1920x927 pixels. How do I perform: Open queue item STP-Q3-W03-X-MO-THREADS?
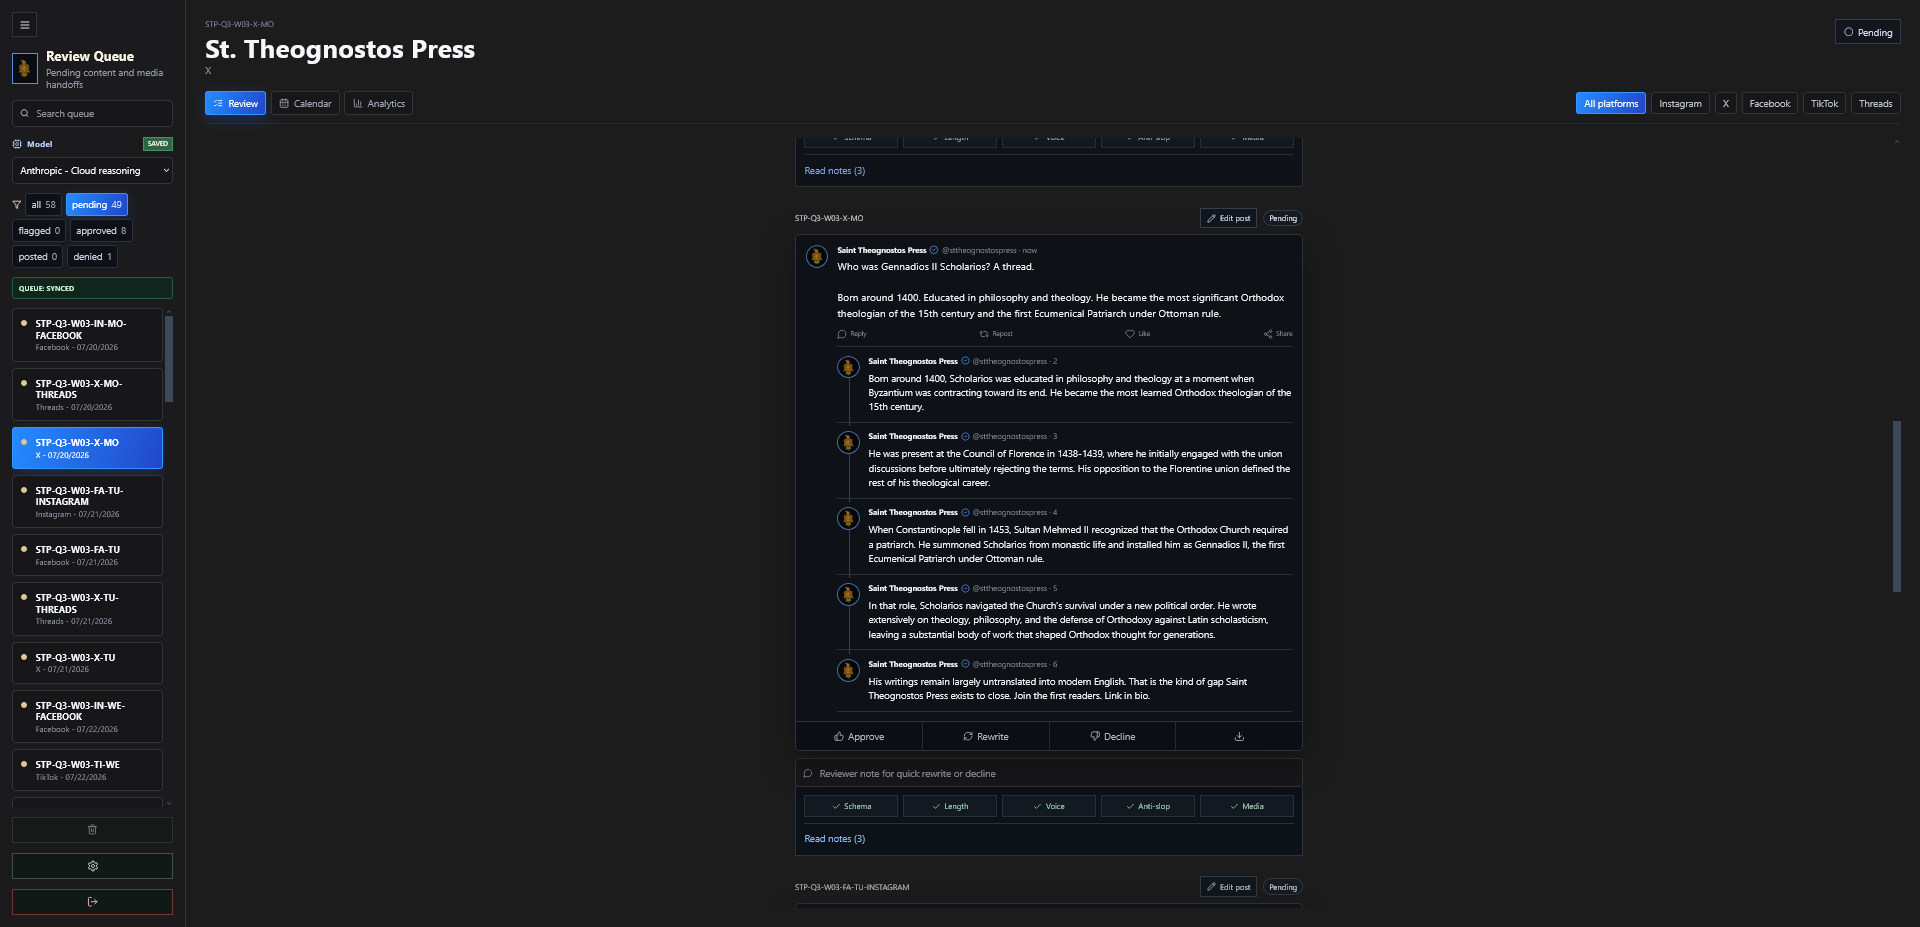[87, 395]
